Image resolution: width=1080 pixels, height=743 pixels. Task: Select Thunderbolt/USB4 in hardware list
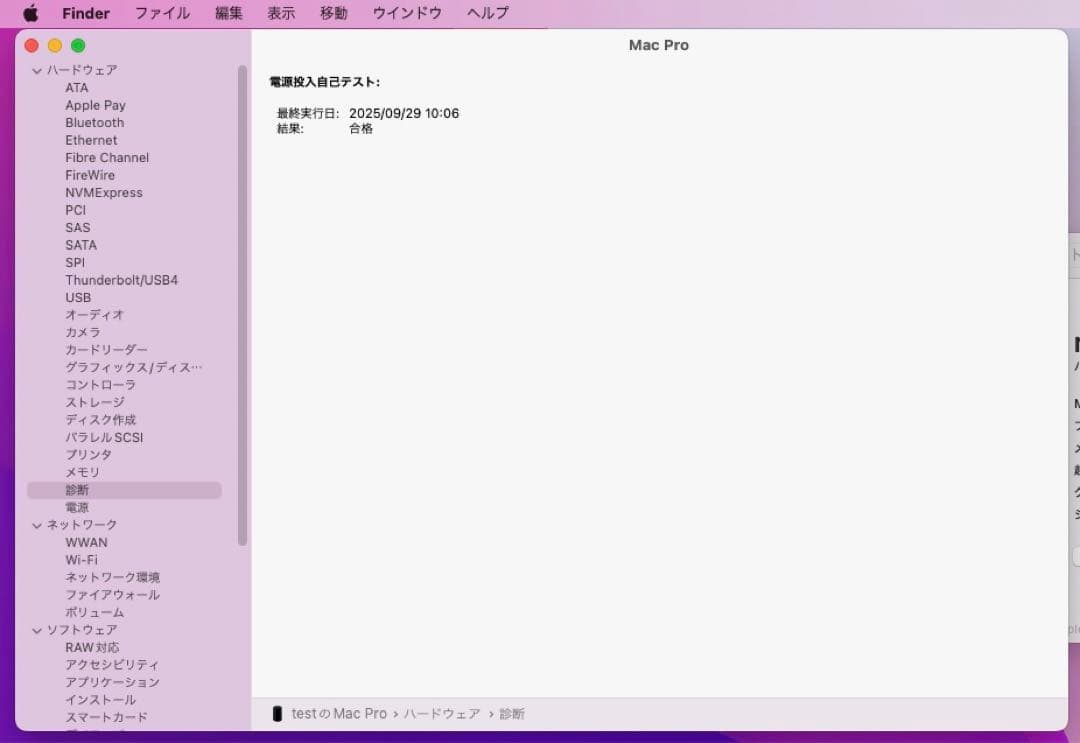[121, 280]
